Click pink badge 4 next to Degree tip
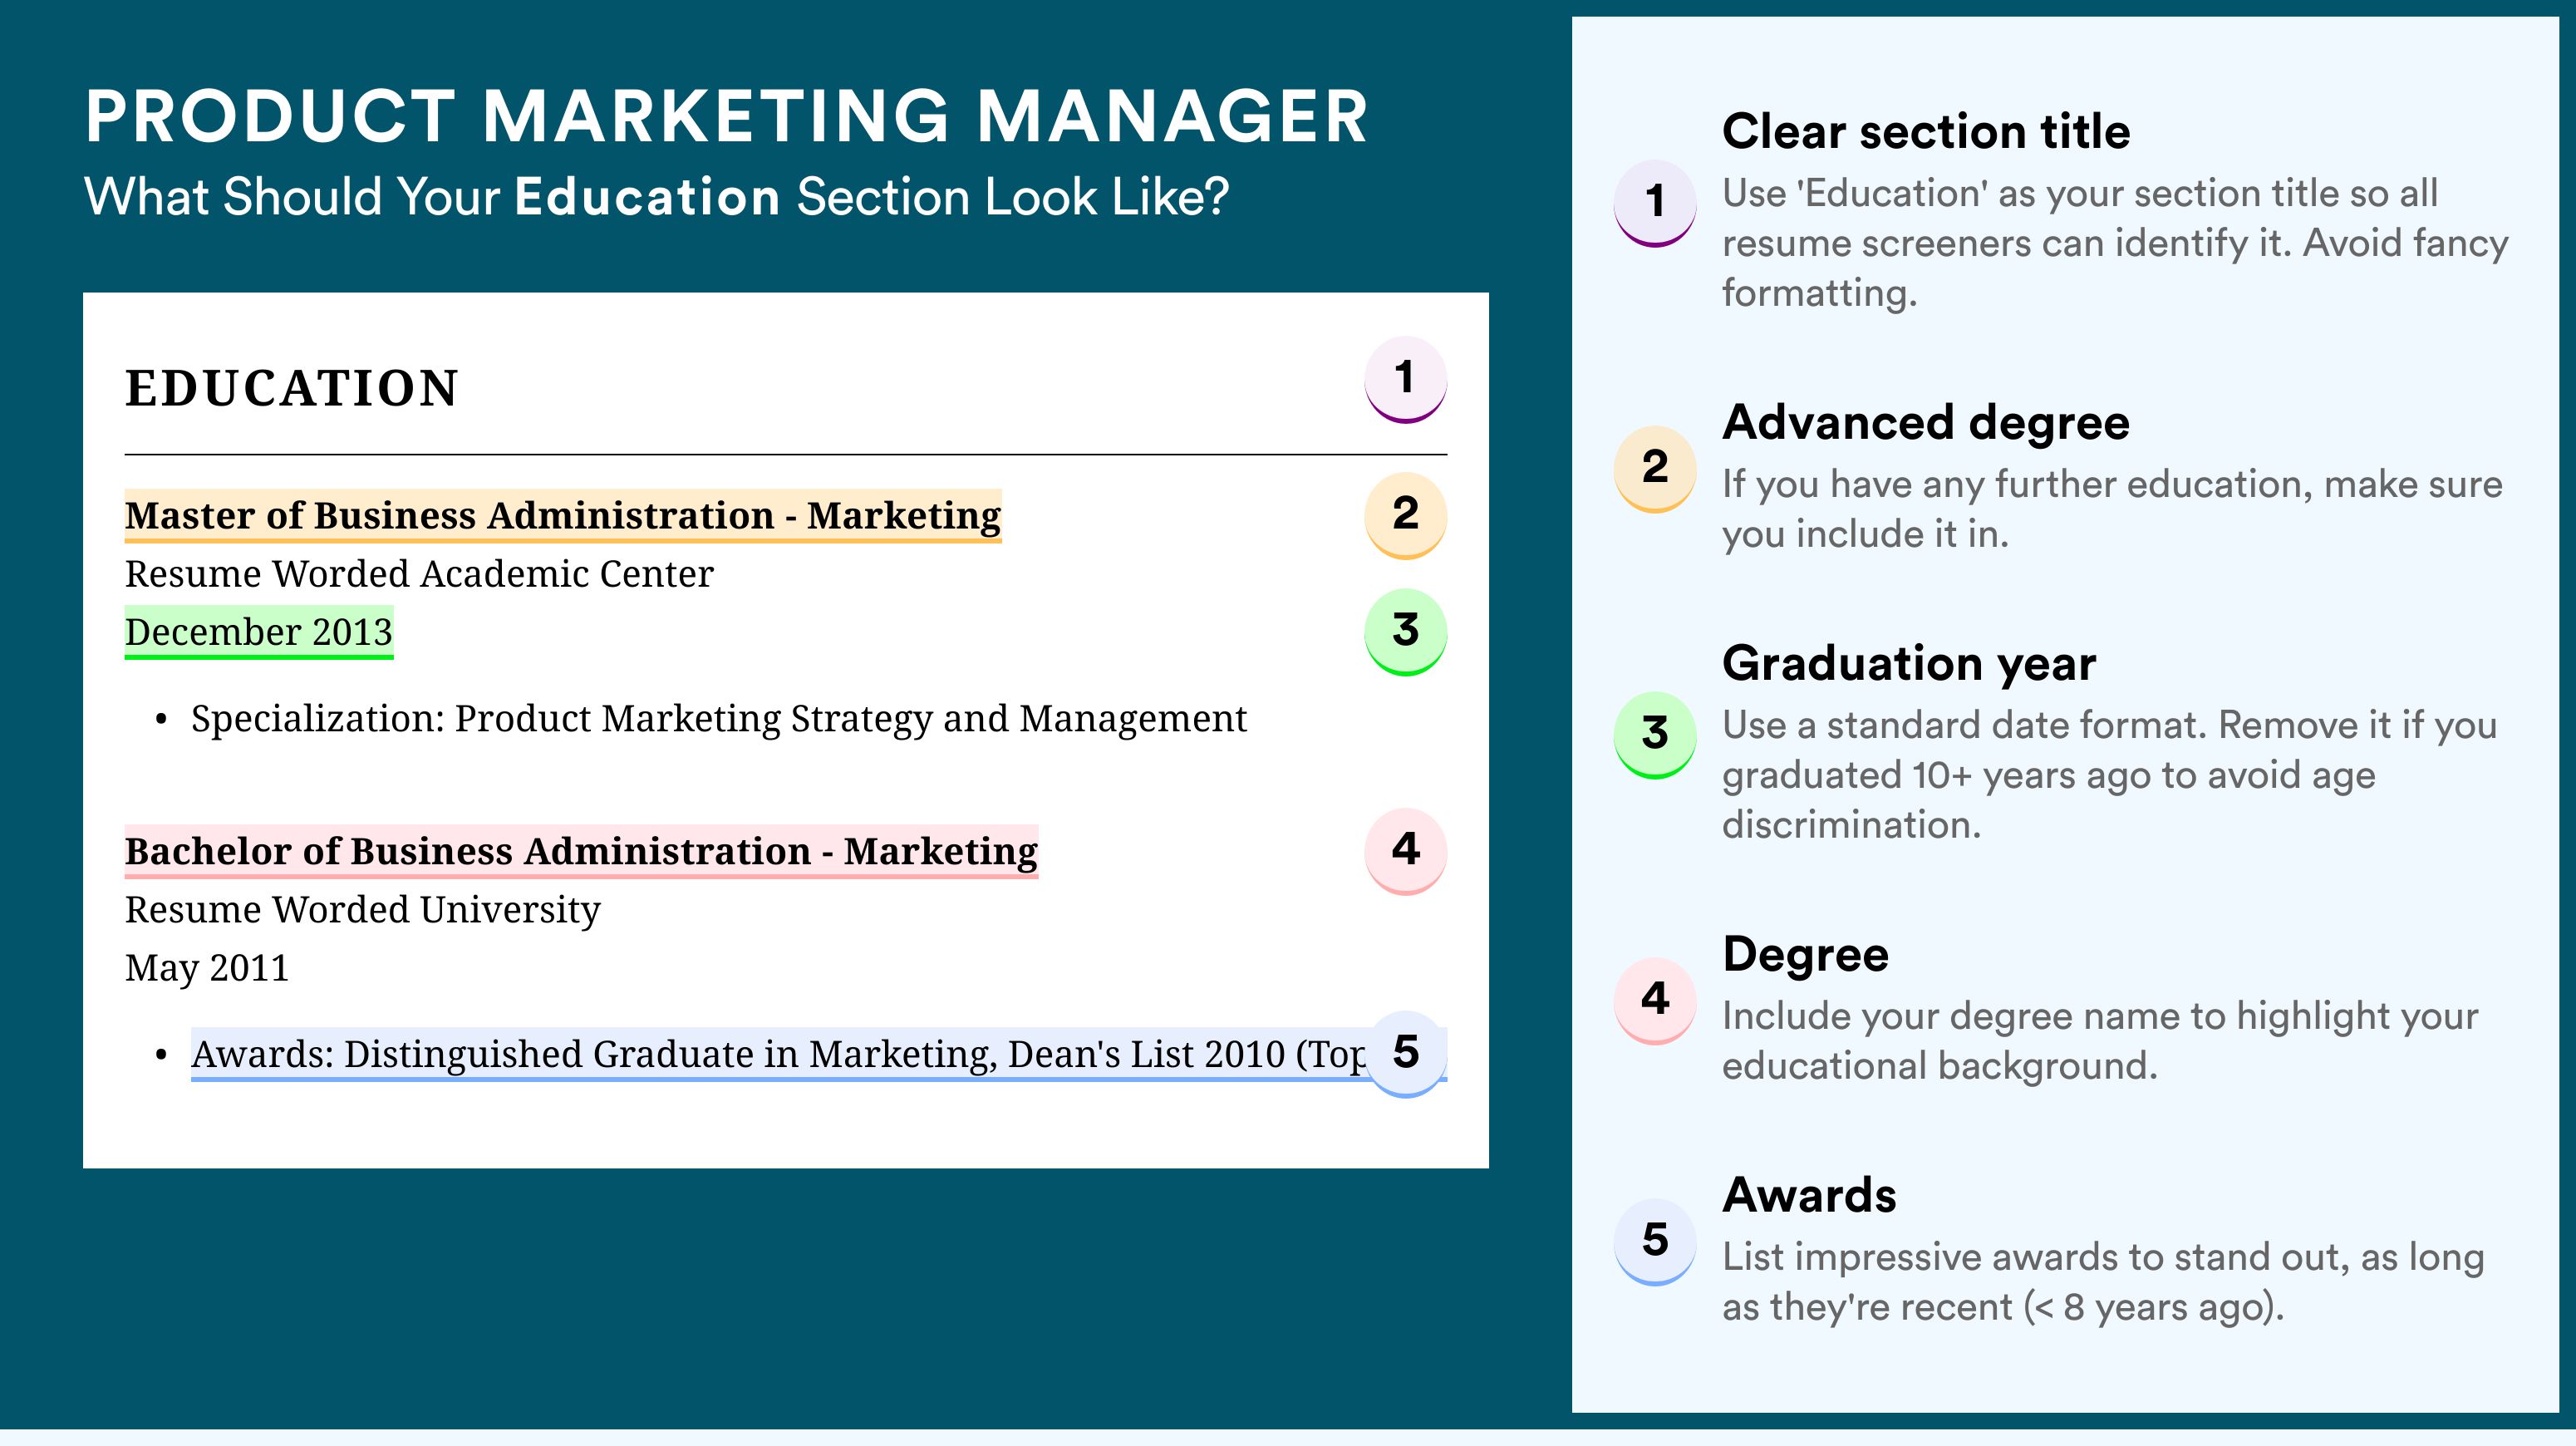 point(1654,999)
